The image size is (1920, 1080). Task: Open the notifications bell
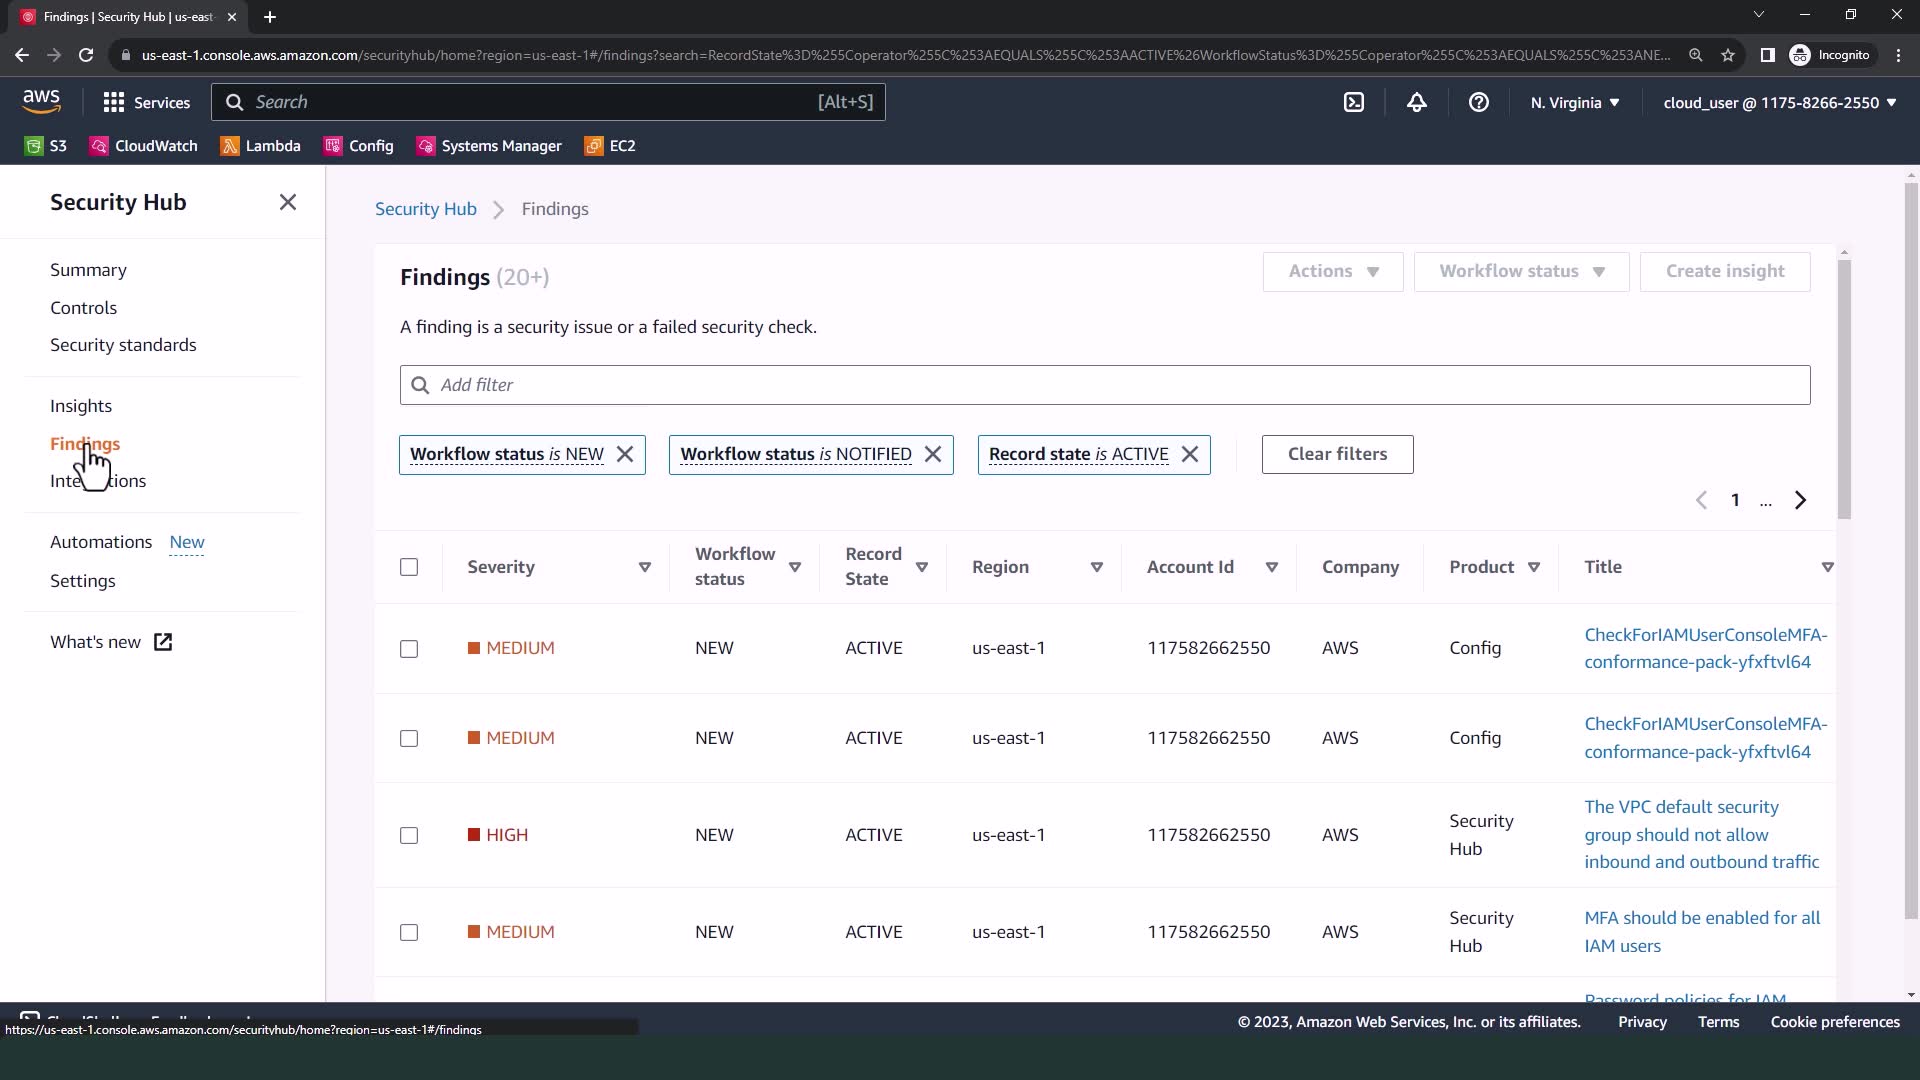click(1416, 102)
